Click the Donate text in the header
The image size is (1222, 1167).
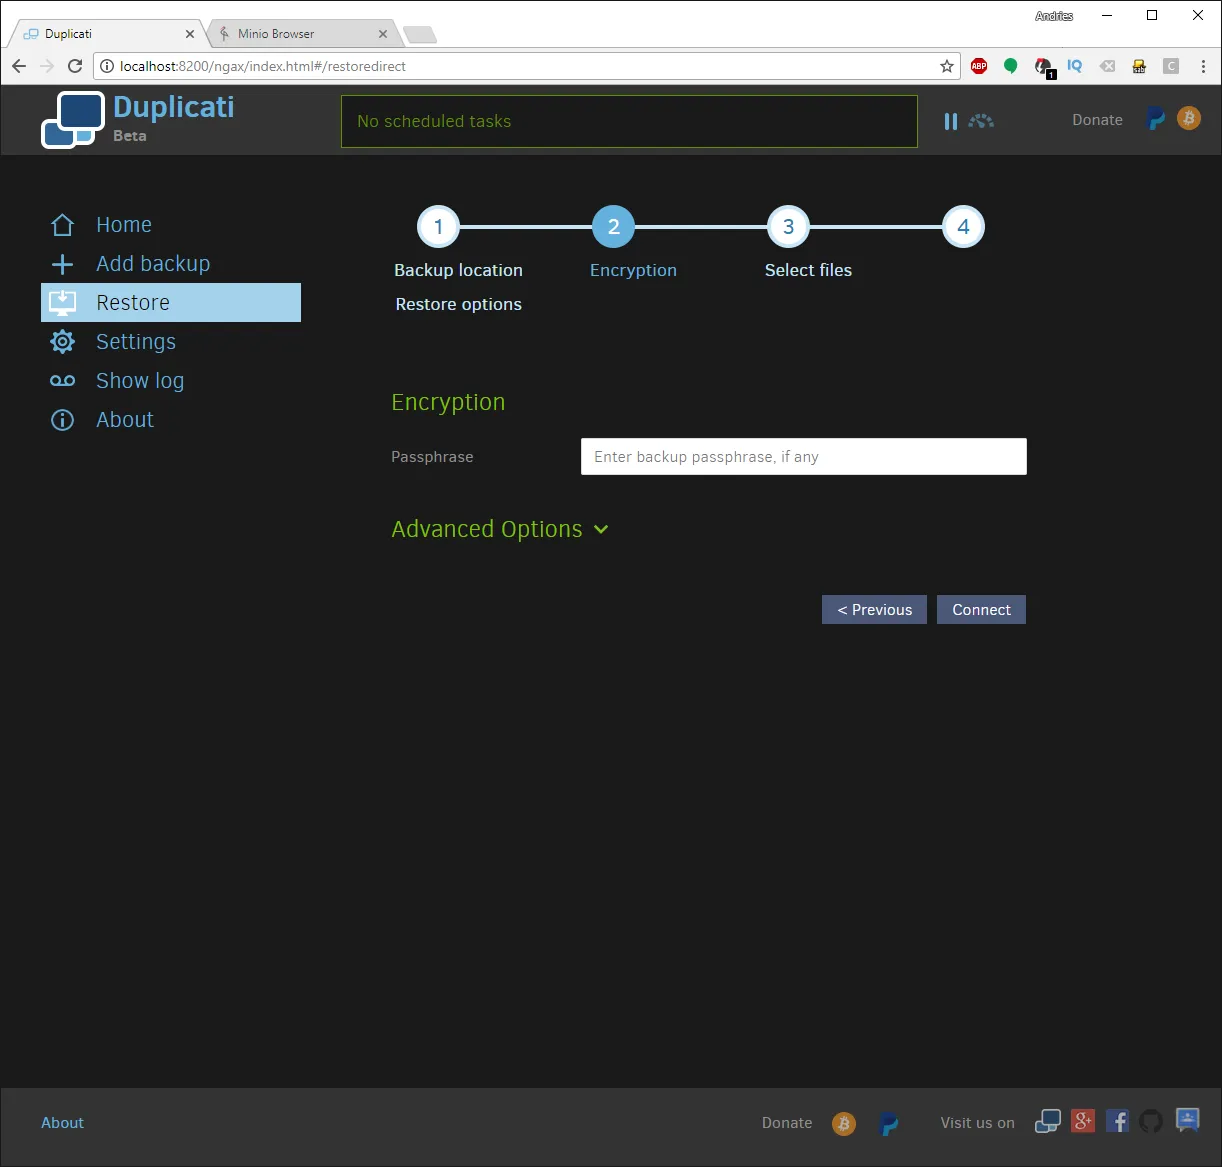coord(1097,120)
